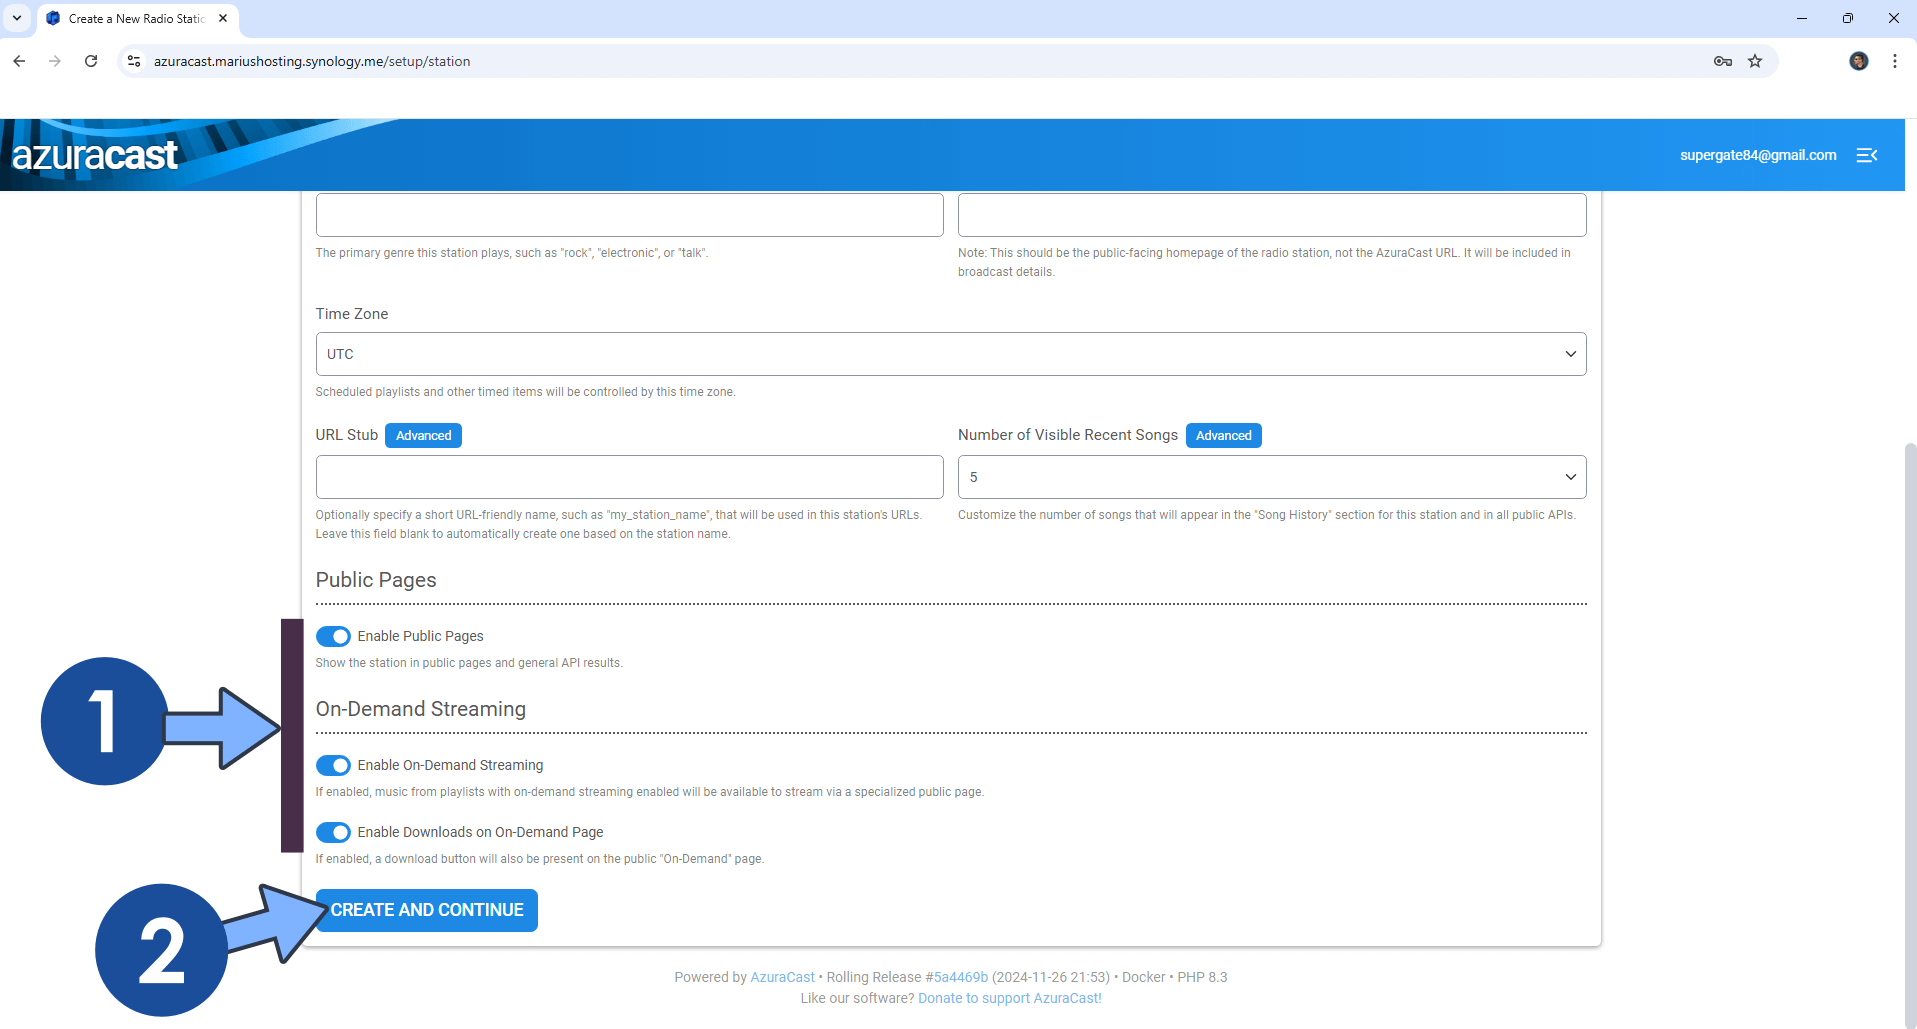Click the address bar URL

coord(312,61)
